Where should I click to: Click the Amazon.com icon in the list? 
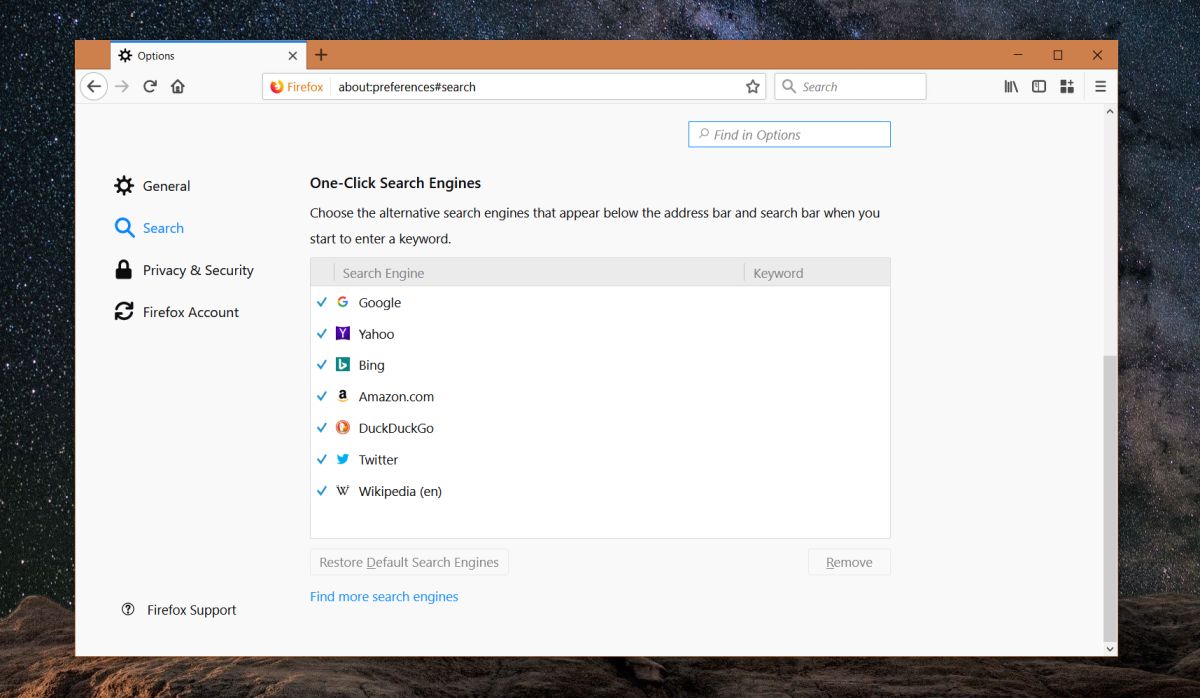pos(343,396)
